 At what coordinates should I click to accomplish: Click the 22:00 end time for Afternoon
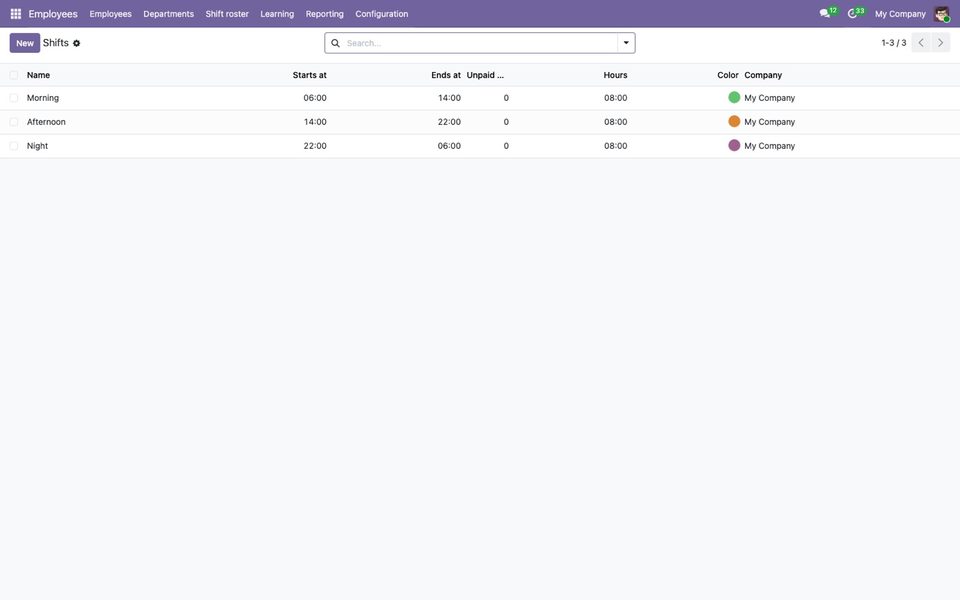pyautogui.click(x=449, y=122)
